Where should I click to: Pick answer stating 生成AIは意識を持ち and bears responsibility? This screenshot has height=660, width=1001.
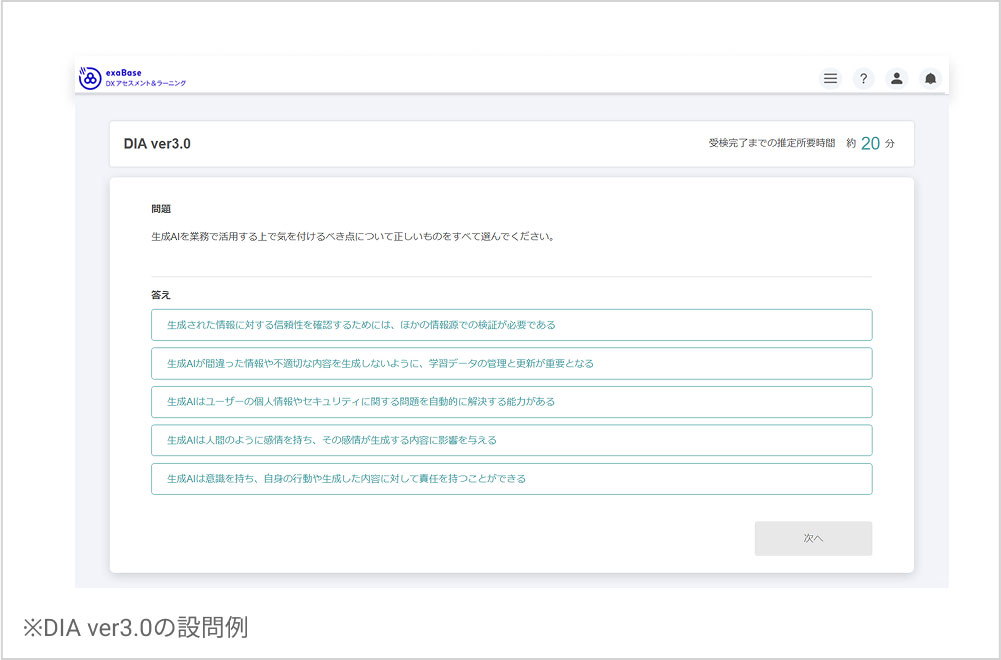click(511, 479)
